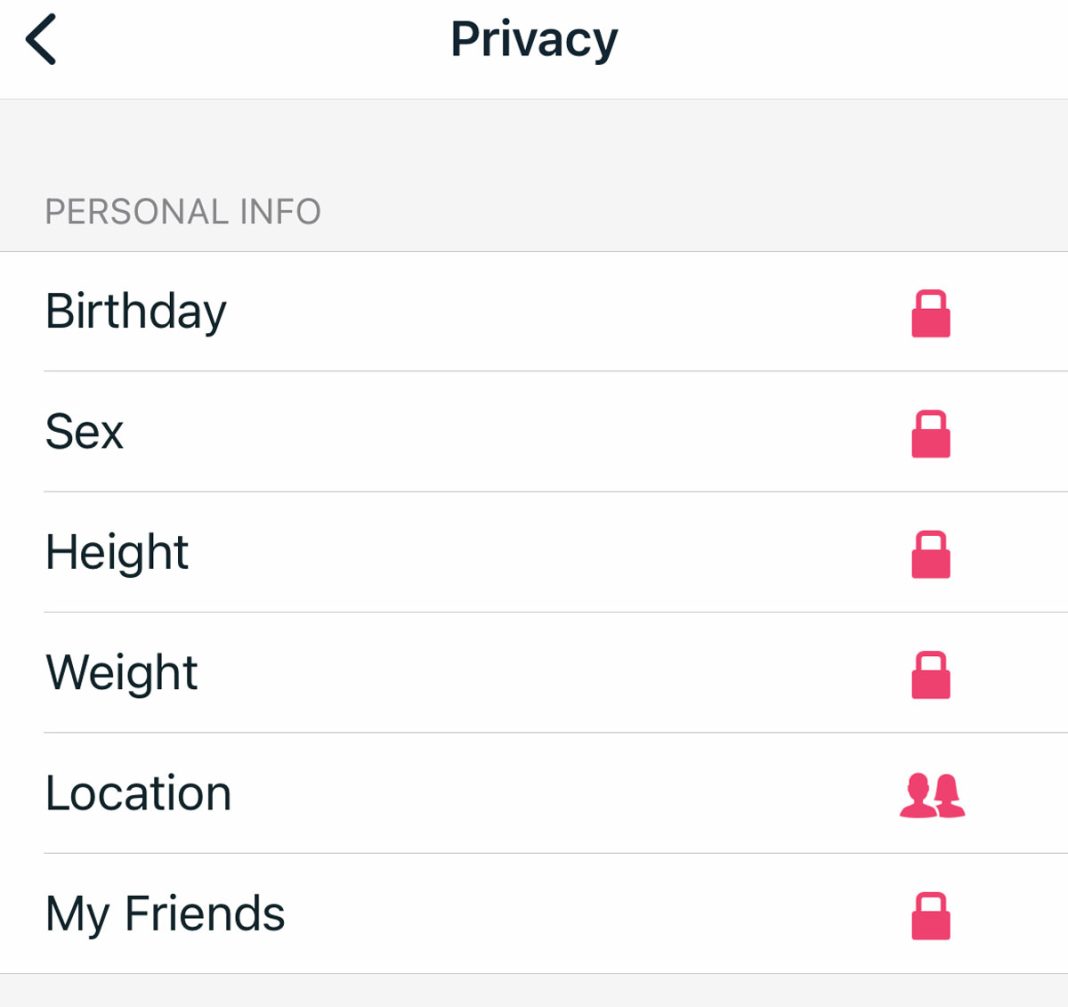This screenshot has height=1007, width=1068.
Task: Click the Location sharing indicator icon
Action: [x=932, y=793]
